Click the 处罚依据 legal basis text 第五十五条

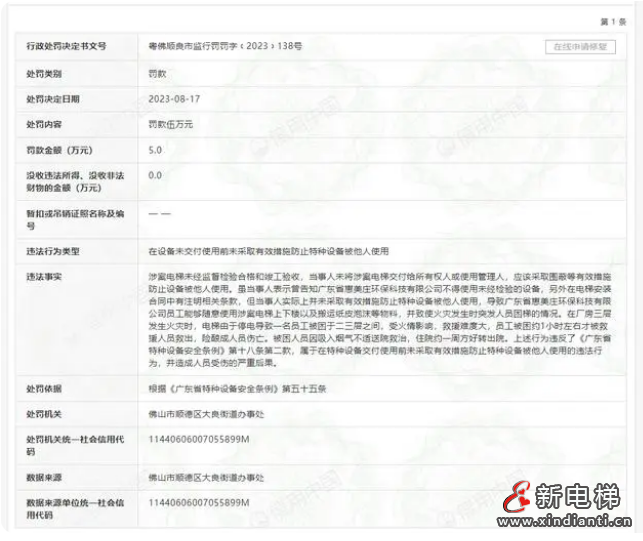point(228,388)
